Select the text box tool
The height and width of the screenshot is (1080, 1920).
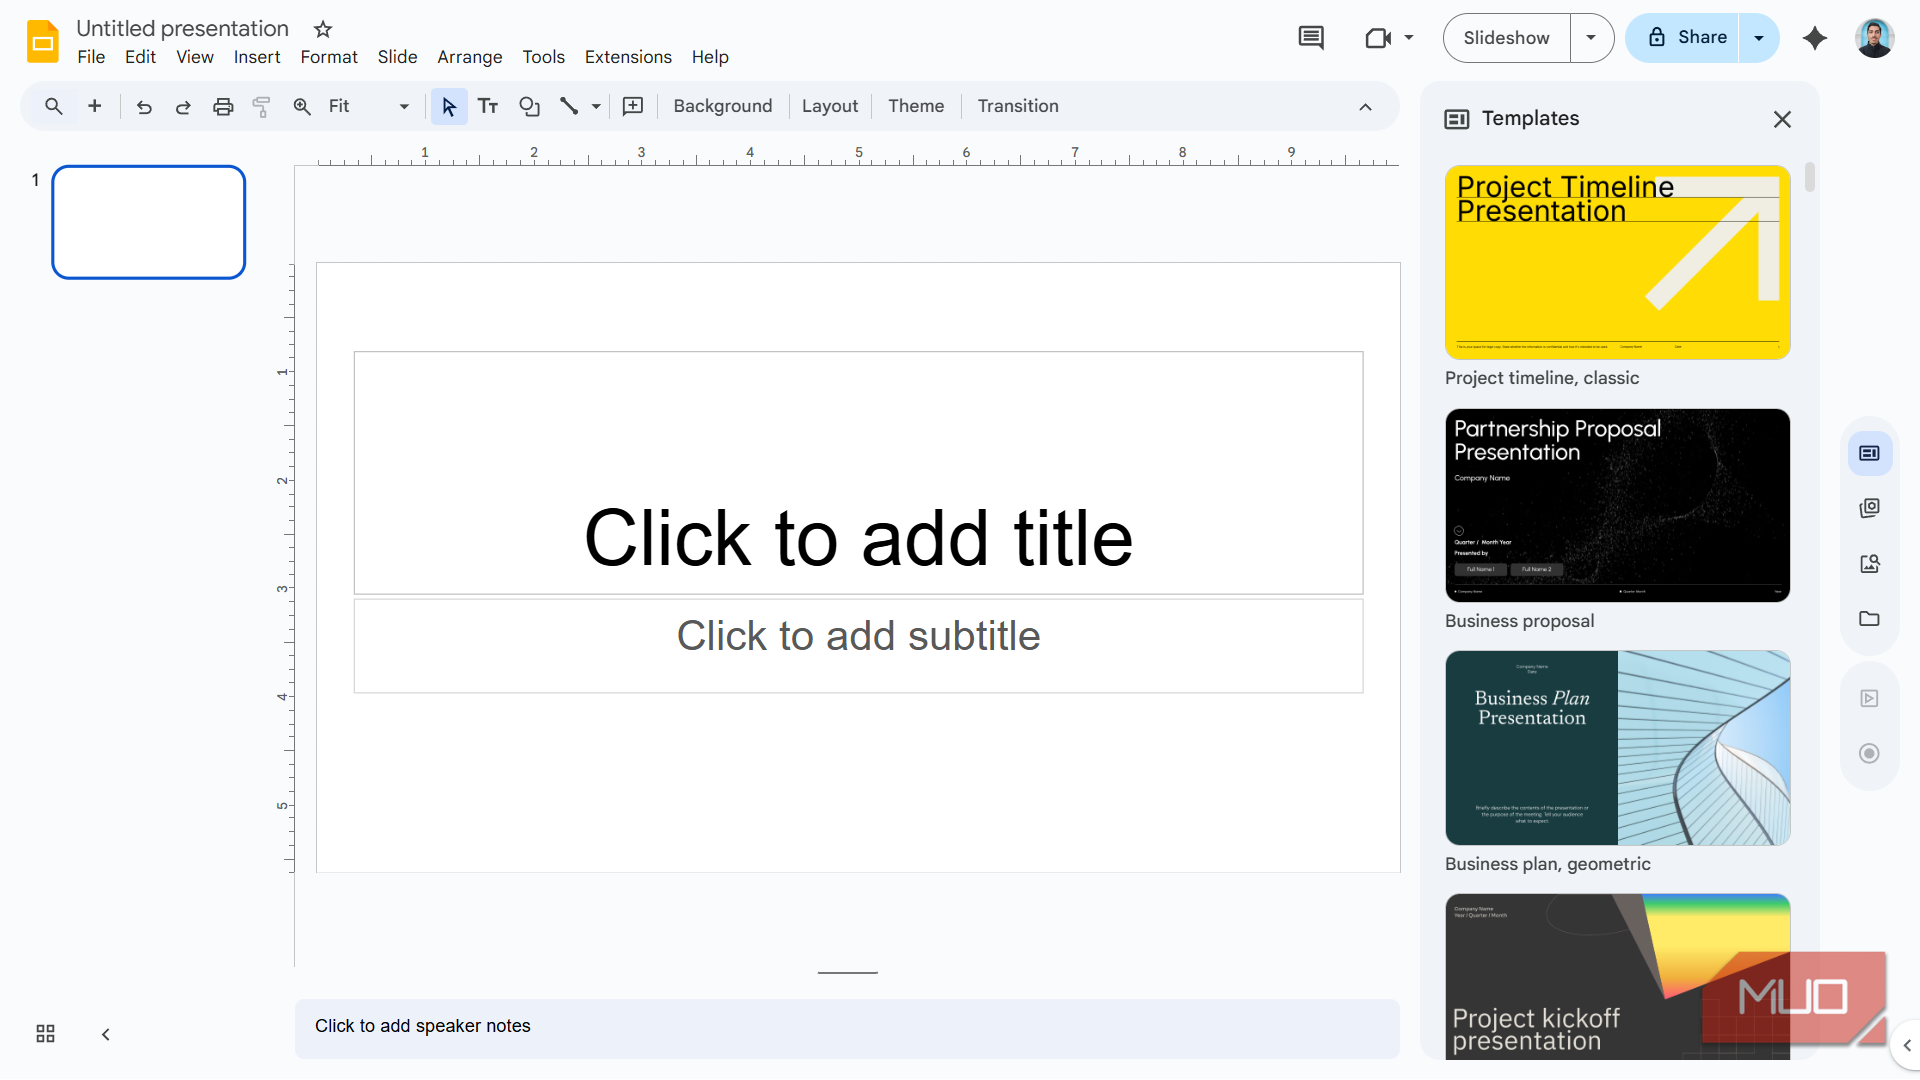[x=488, y=106]
